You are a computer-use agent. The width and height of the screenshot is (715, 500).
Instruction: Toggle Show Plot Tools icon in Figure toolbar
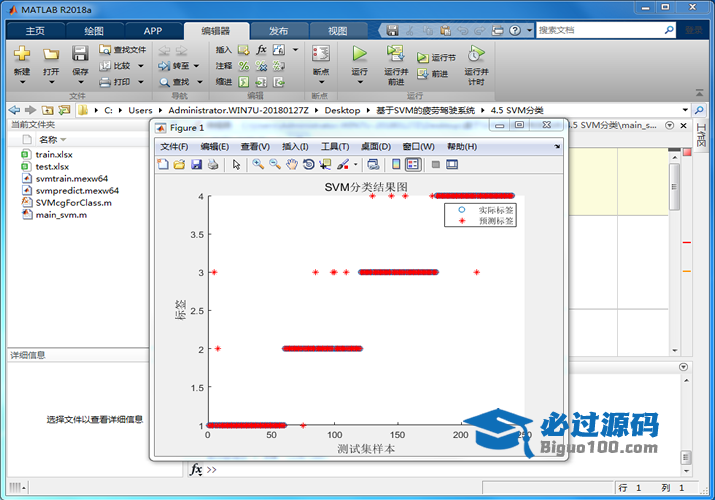(x=452, y=164)
